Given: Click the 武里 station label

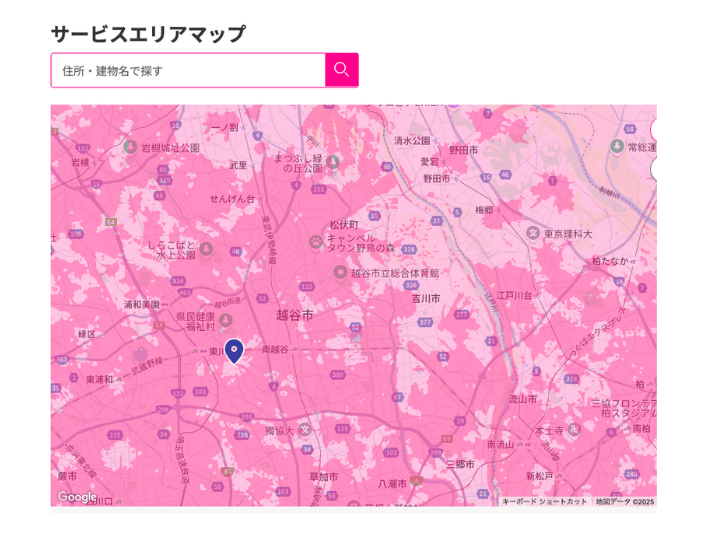Looking at the screenshot, I should point(238,165).
